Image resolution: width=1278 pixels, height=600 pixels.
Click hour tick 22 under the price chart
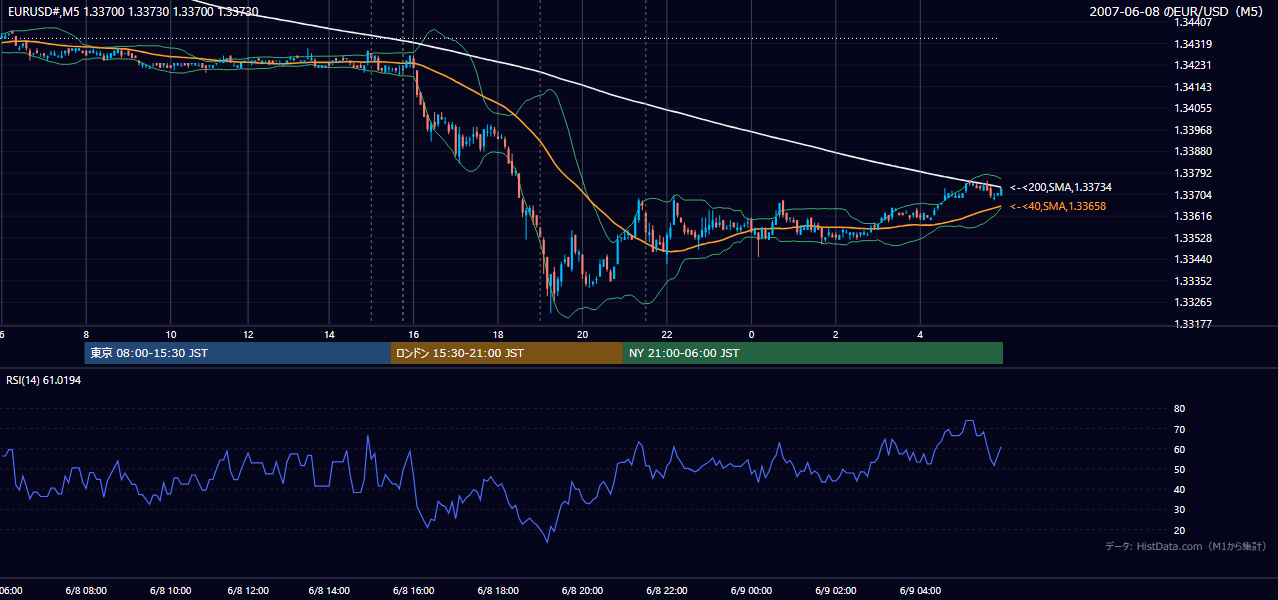(x=666, y=334)
